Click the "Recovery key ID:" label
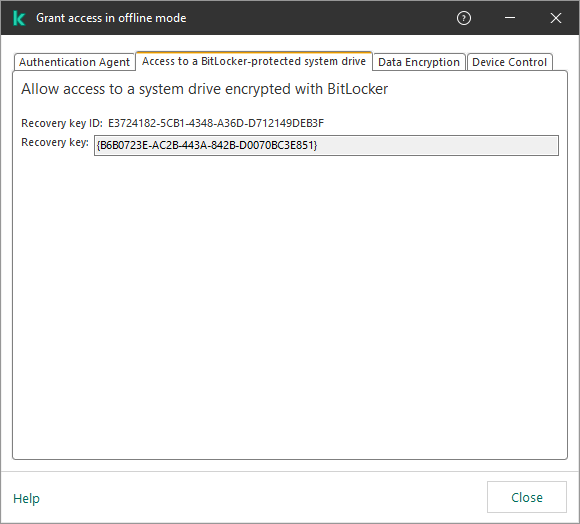Viewport: 580px width, 524px height. [x=62, y=123]
